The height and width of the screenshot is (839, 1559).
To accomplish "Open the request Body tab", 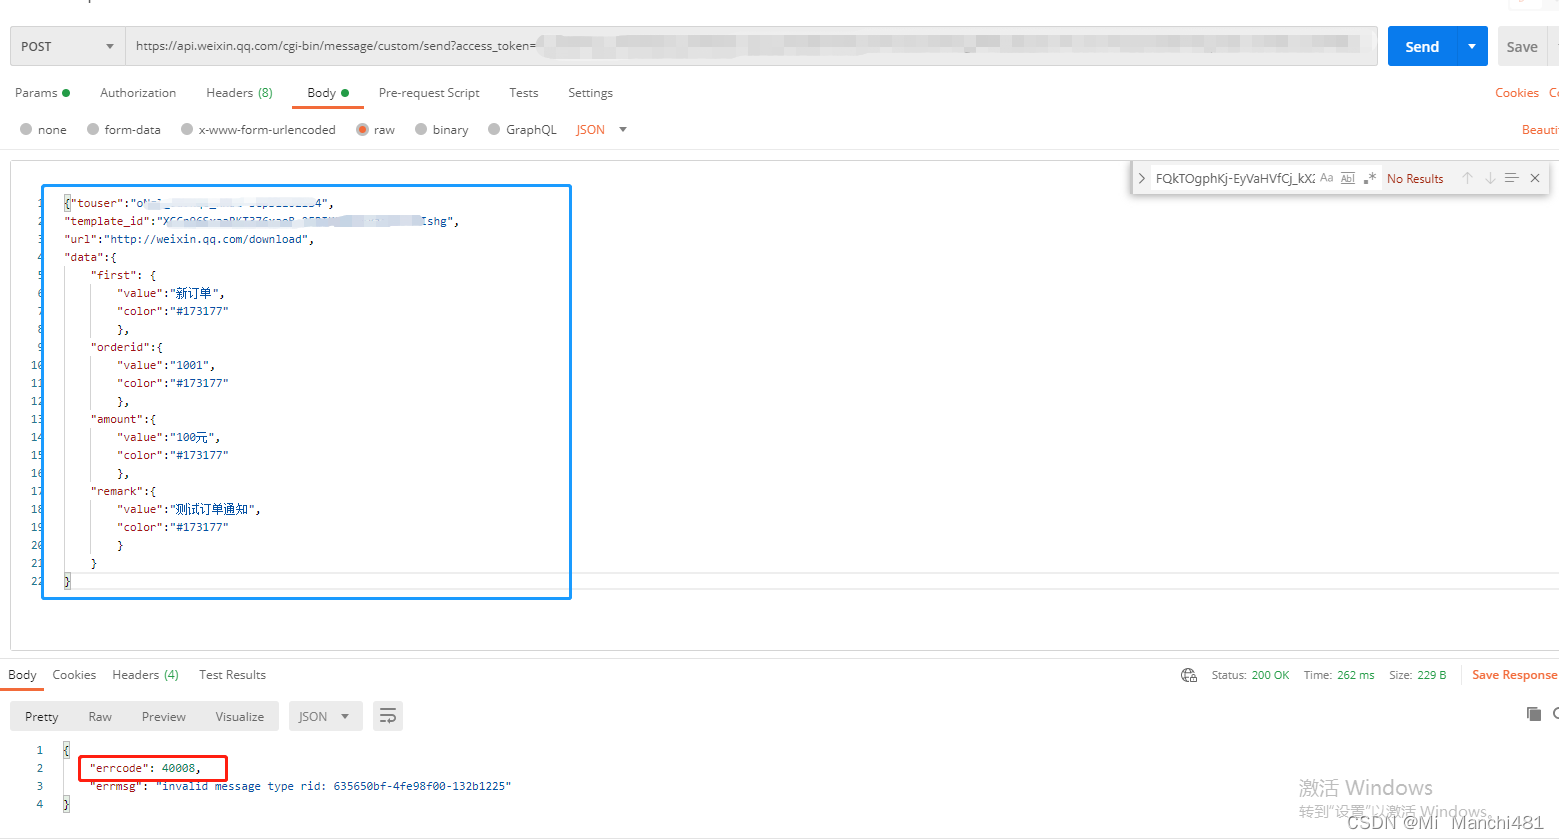I will 328,92.
